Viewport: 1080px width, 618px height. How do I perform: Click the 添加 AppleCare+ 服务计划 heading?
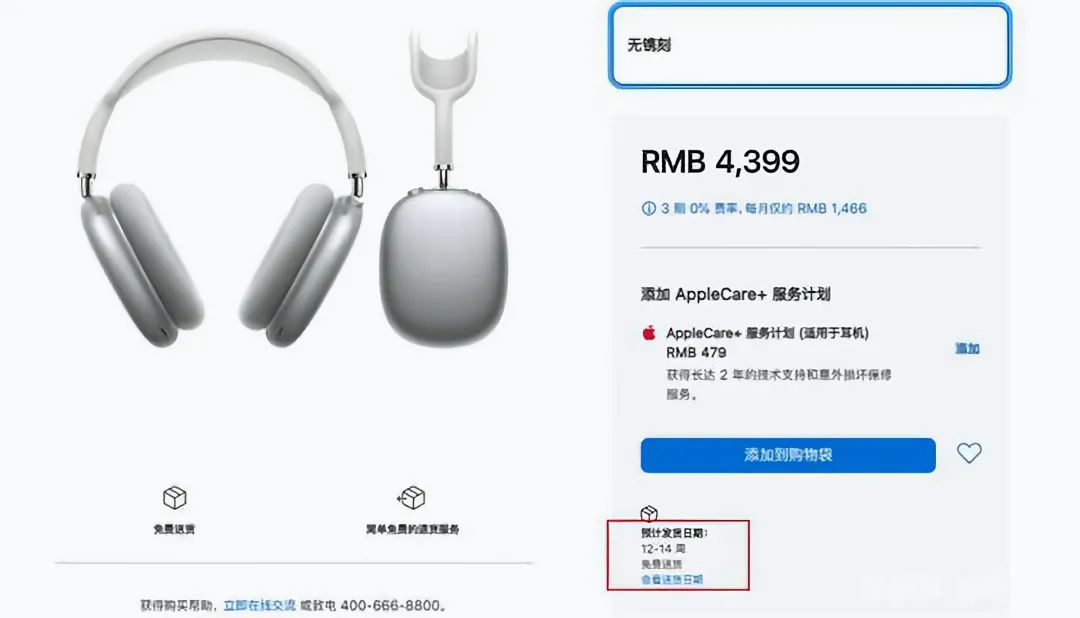[735, 294]
